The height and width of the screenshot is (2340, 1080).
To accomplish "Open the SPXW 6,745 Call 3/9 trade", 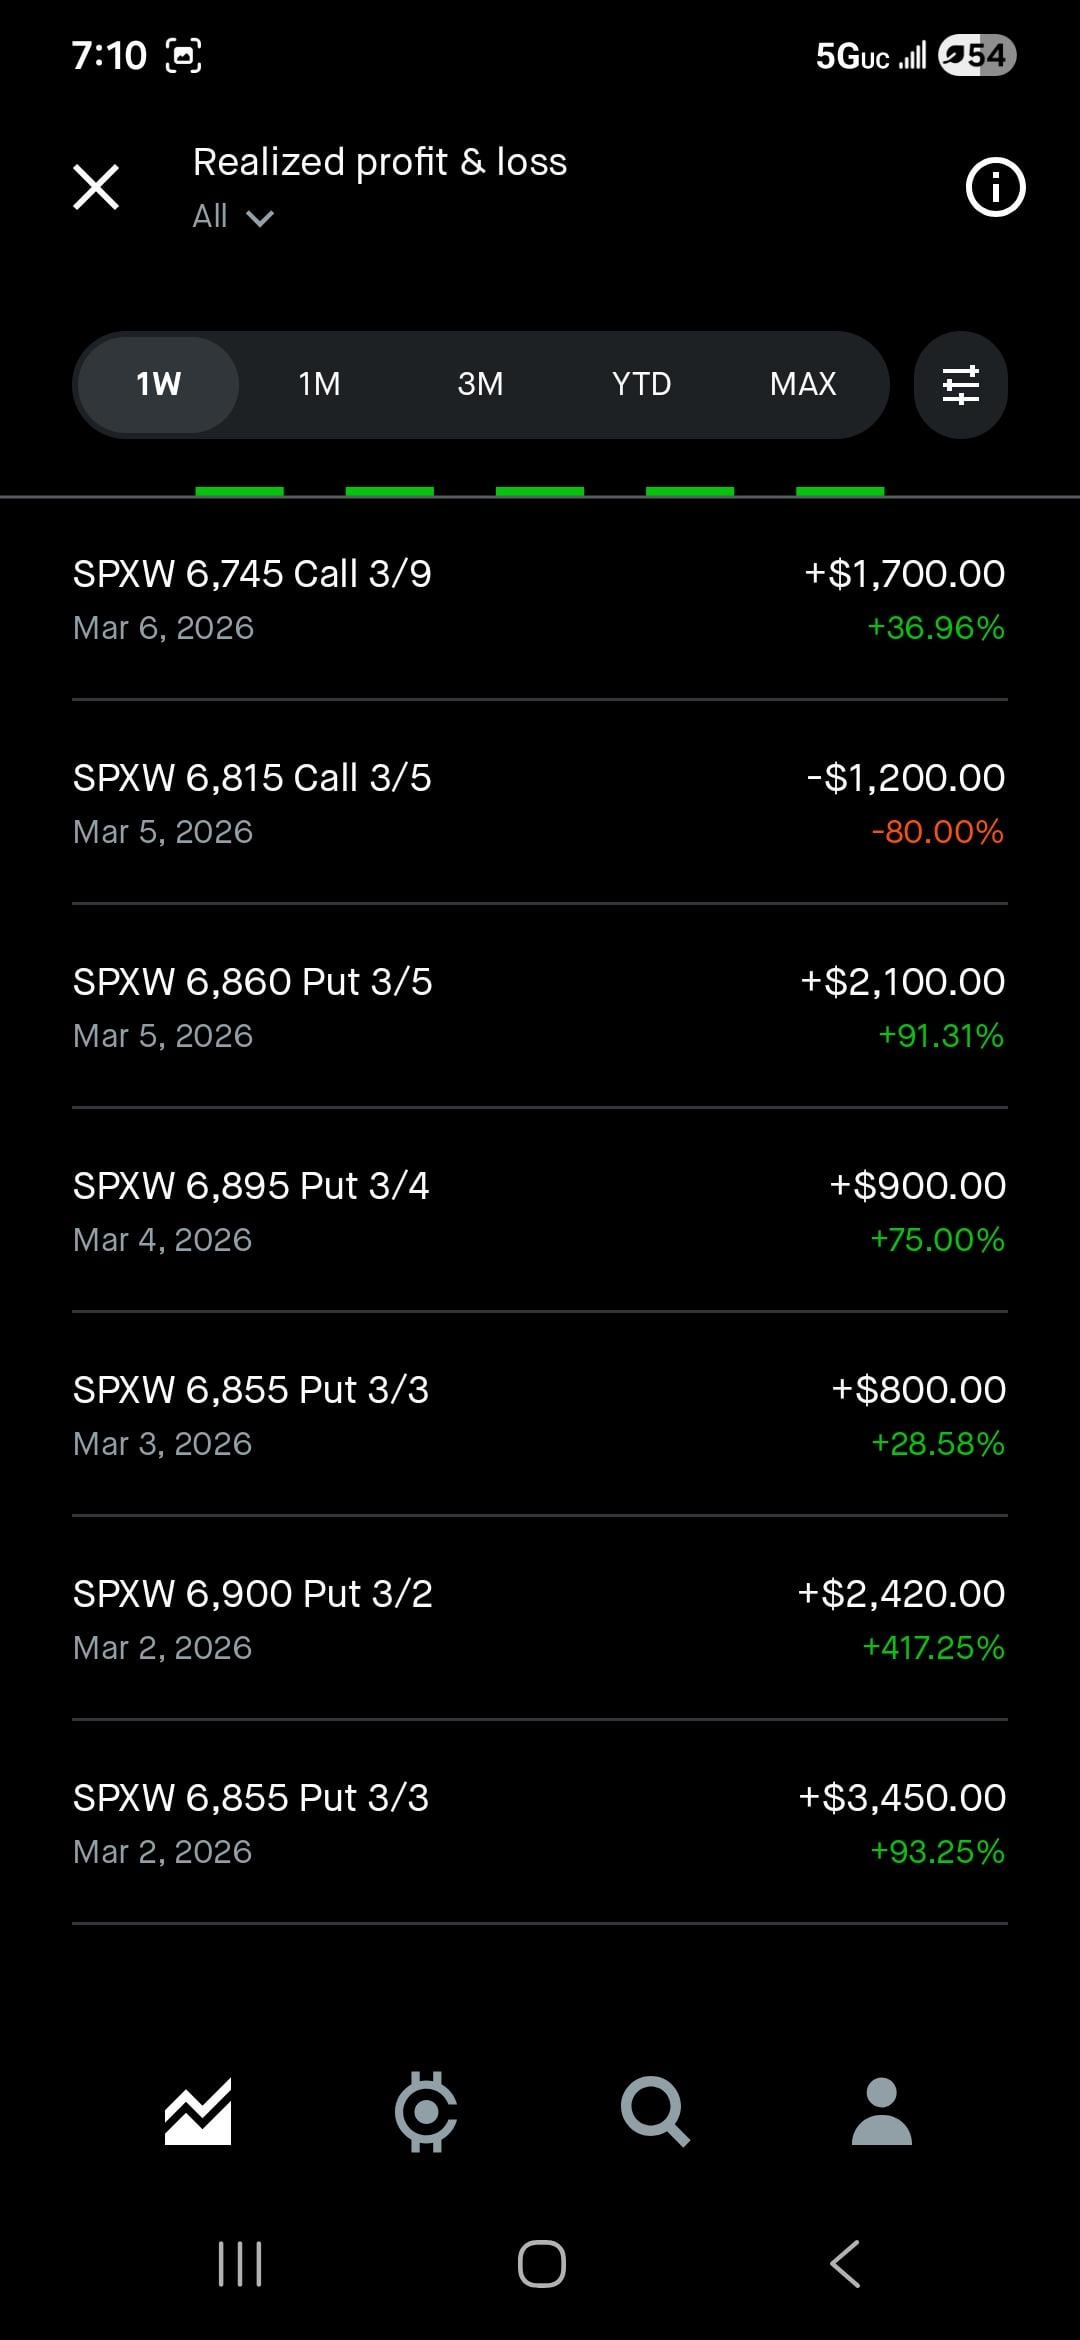I will click(x=539, y=599).
